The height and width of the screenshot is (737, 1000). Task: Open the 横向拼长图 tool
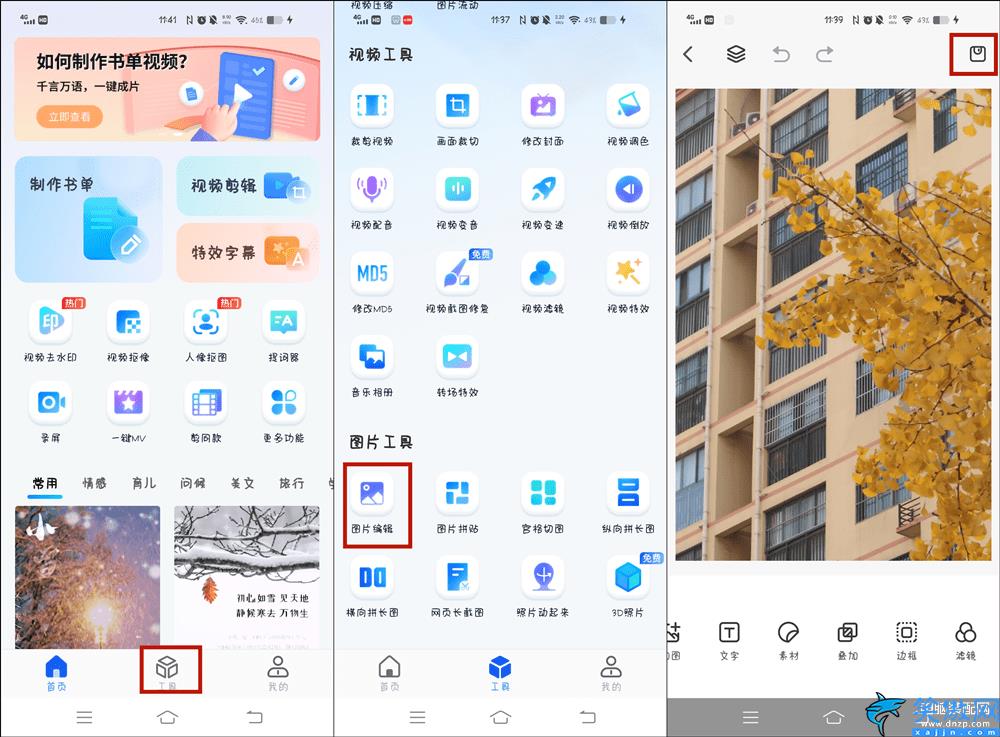pos(372,587)
